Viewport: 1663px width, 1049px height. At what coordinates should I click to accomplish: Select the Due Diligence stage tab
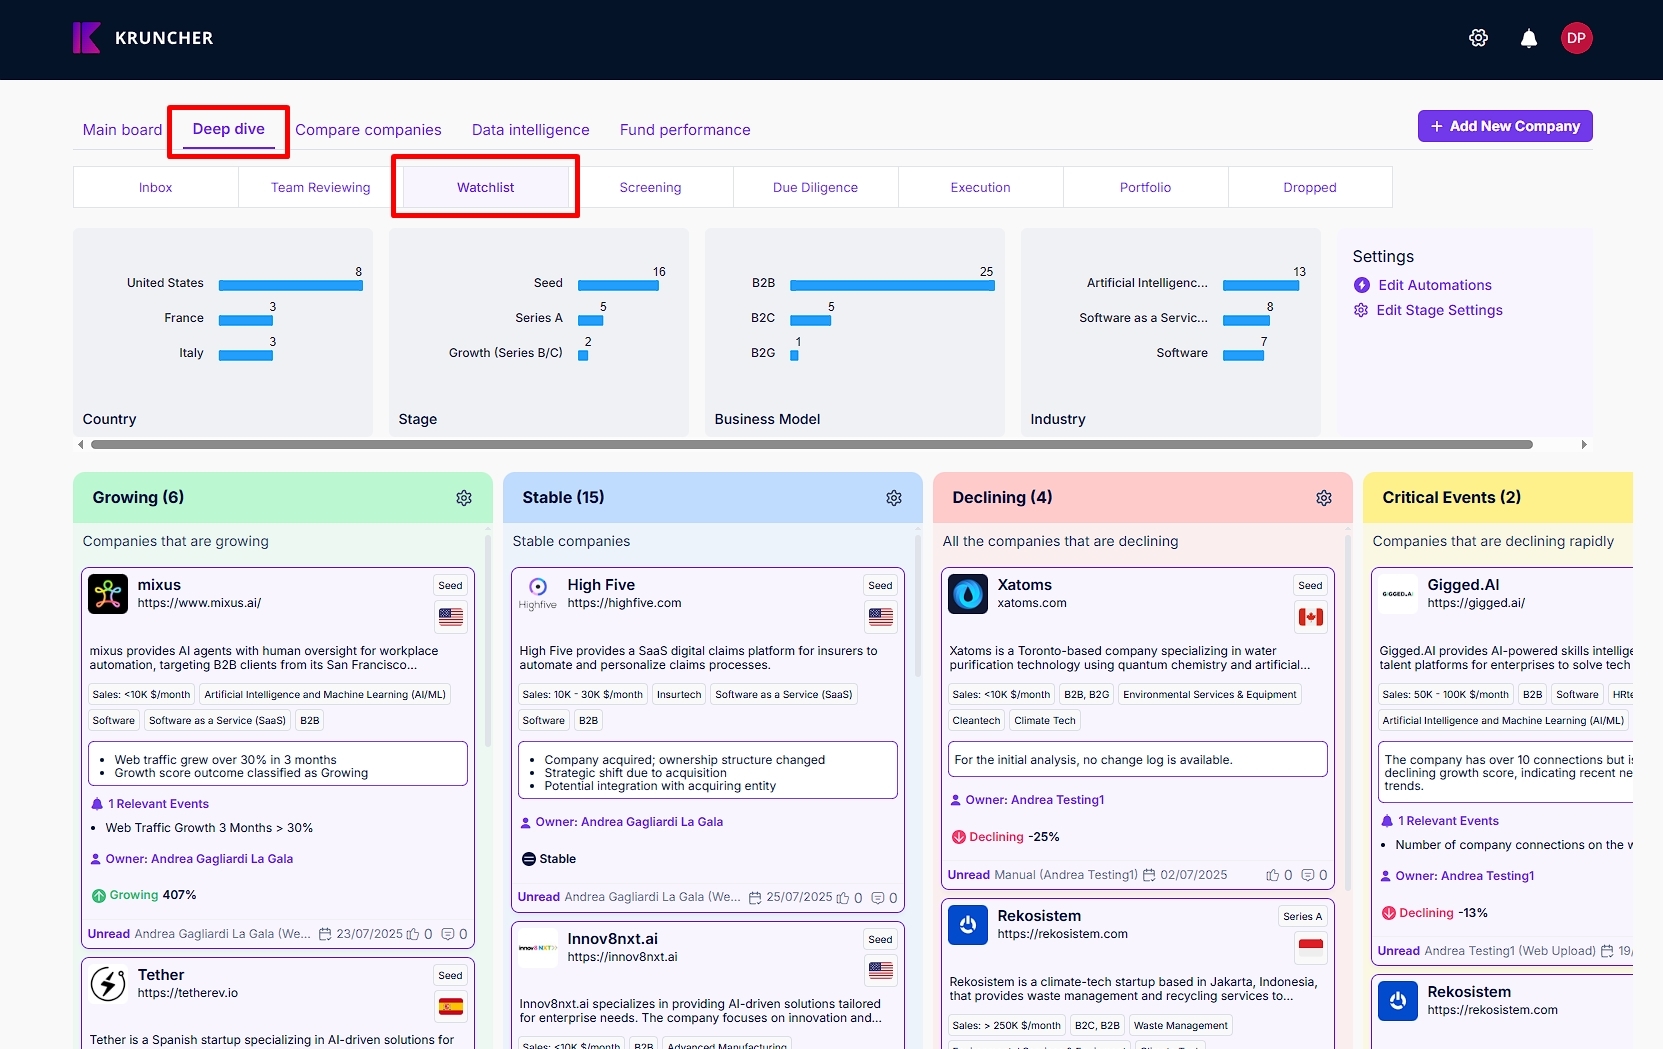click(816, 187)
